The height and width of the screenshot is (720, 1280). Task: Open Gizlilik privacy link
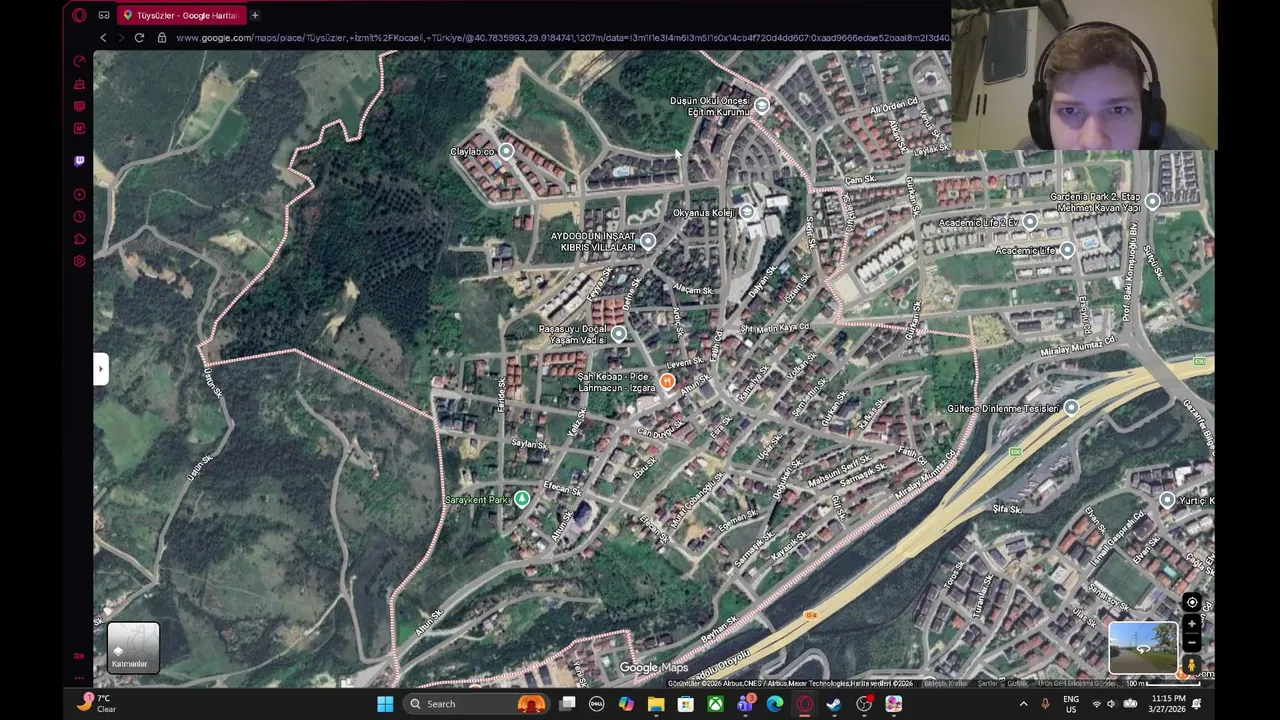click(1016, 683)
